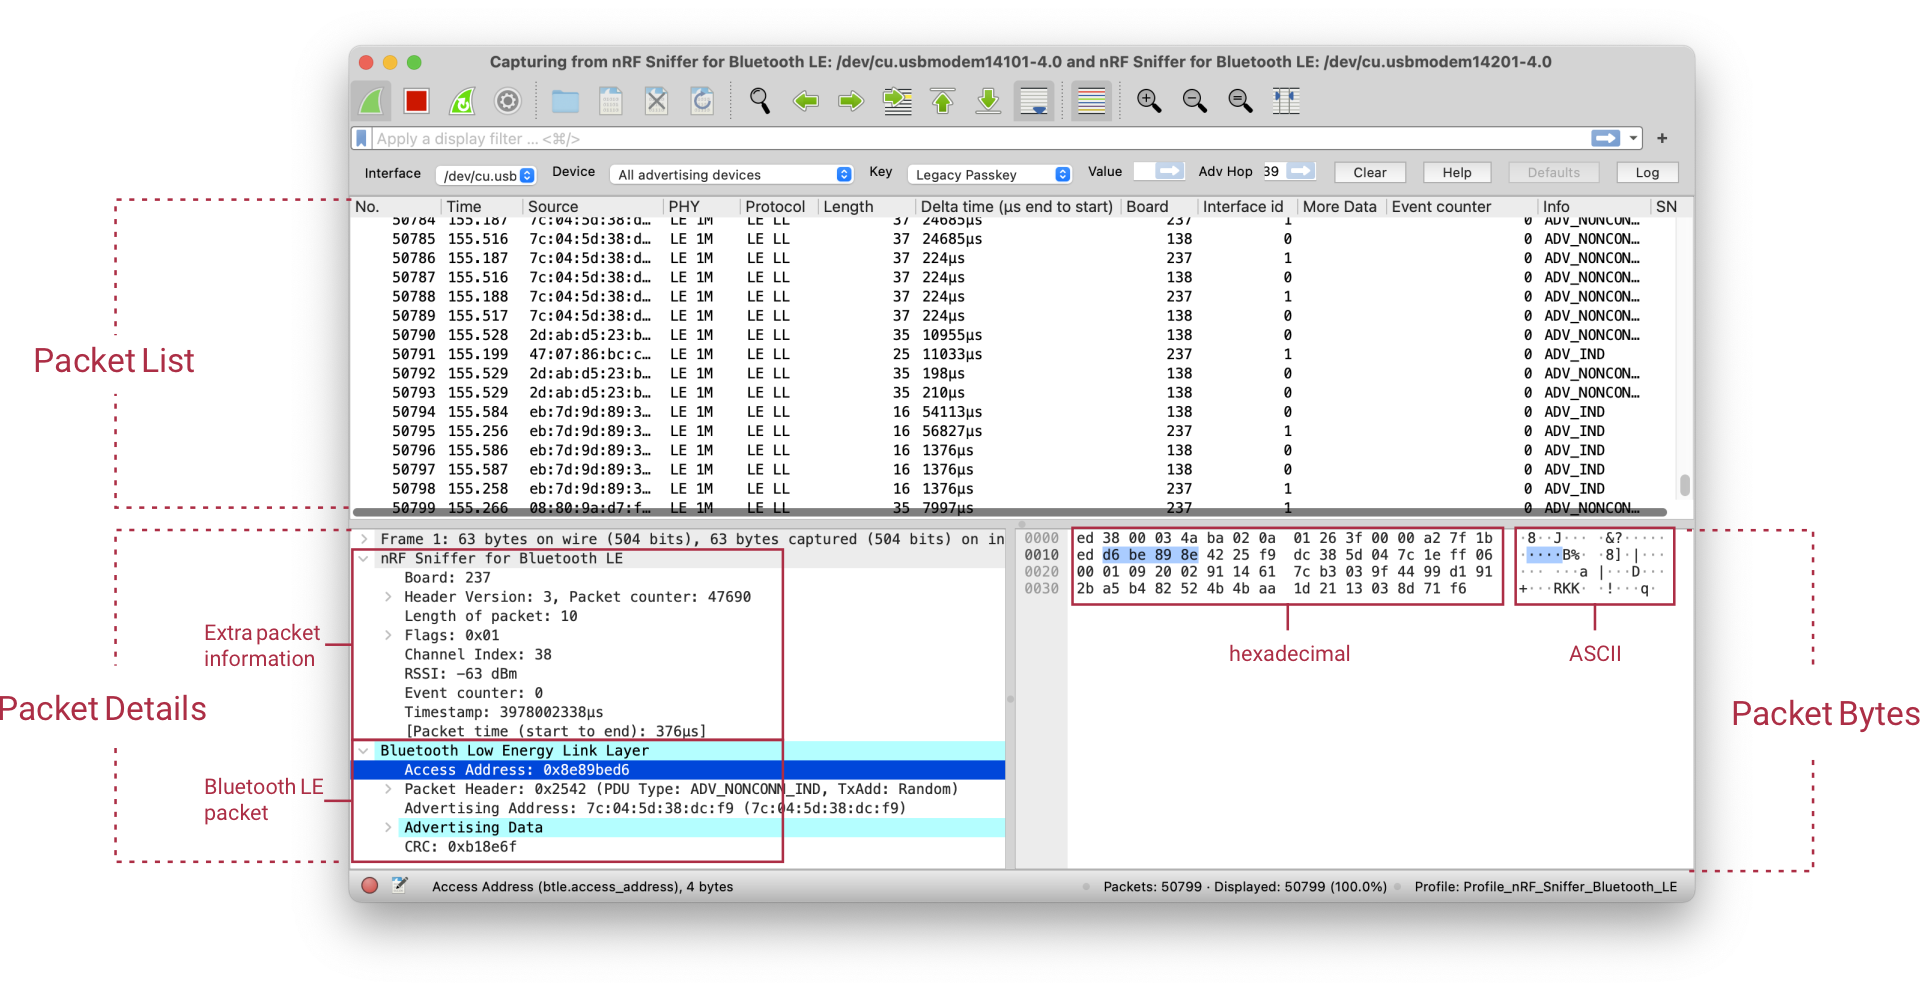Image resolution: width=1920 pixels, height=991 pixels.
Task: Go forward in packet history (right arrow)
Action: click(x=851, y=101)
